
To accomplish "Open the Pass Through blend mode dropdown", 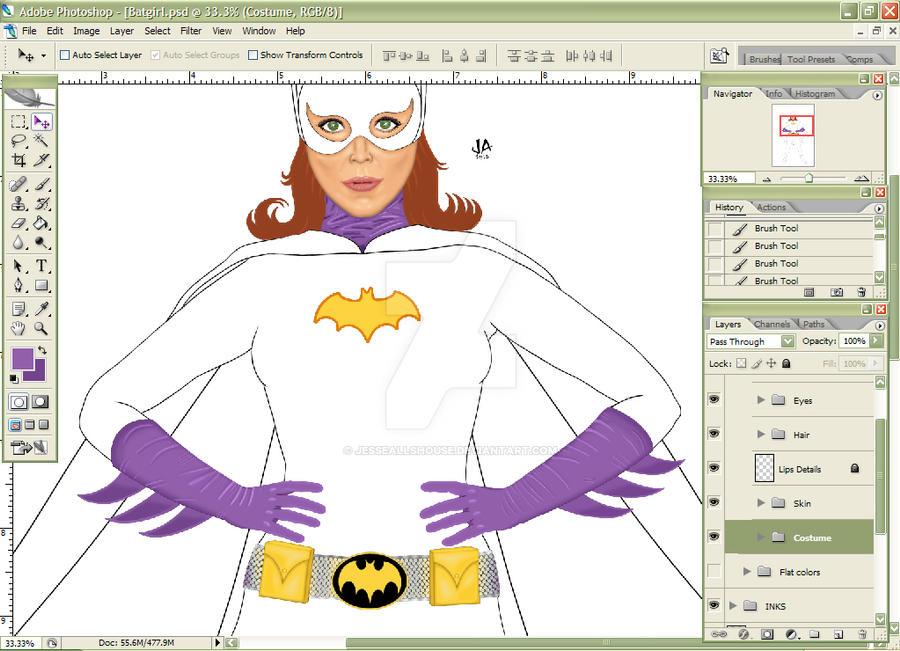I will click(x=788, y=342).
